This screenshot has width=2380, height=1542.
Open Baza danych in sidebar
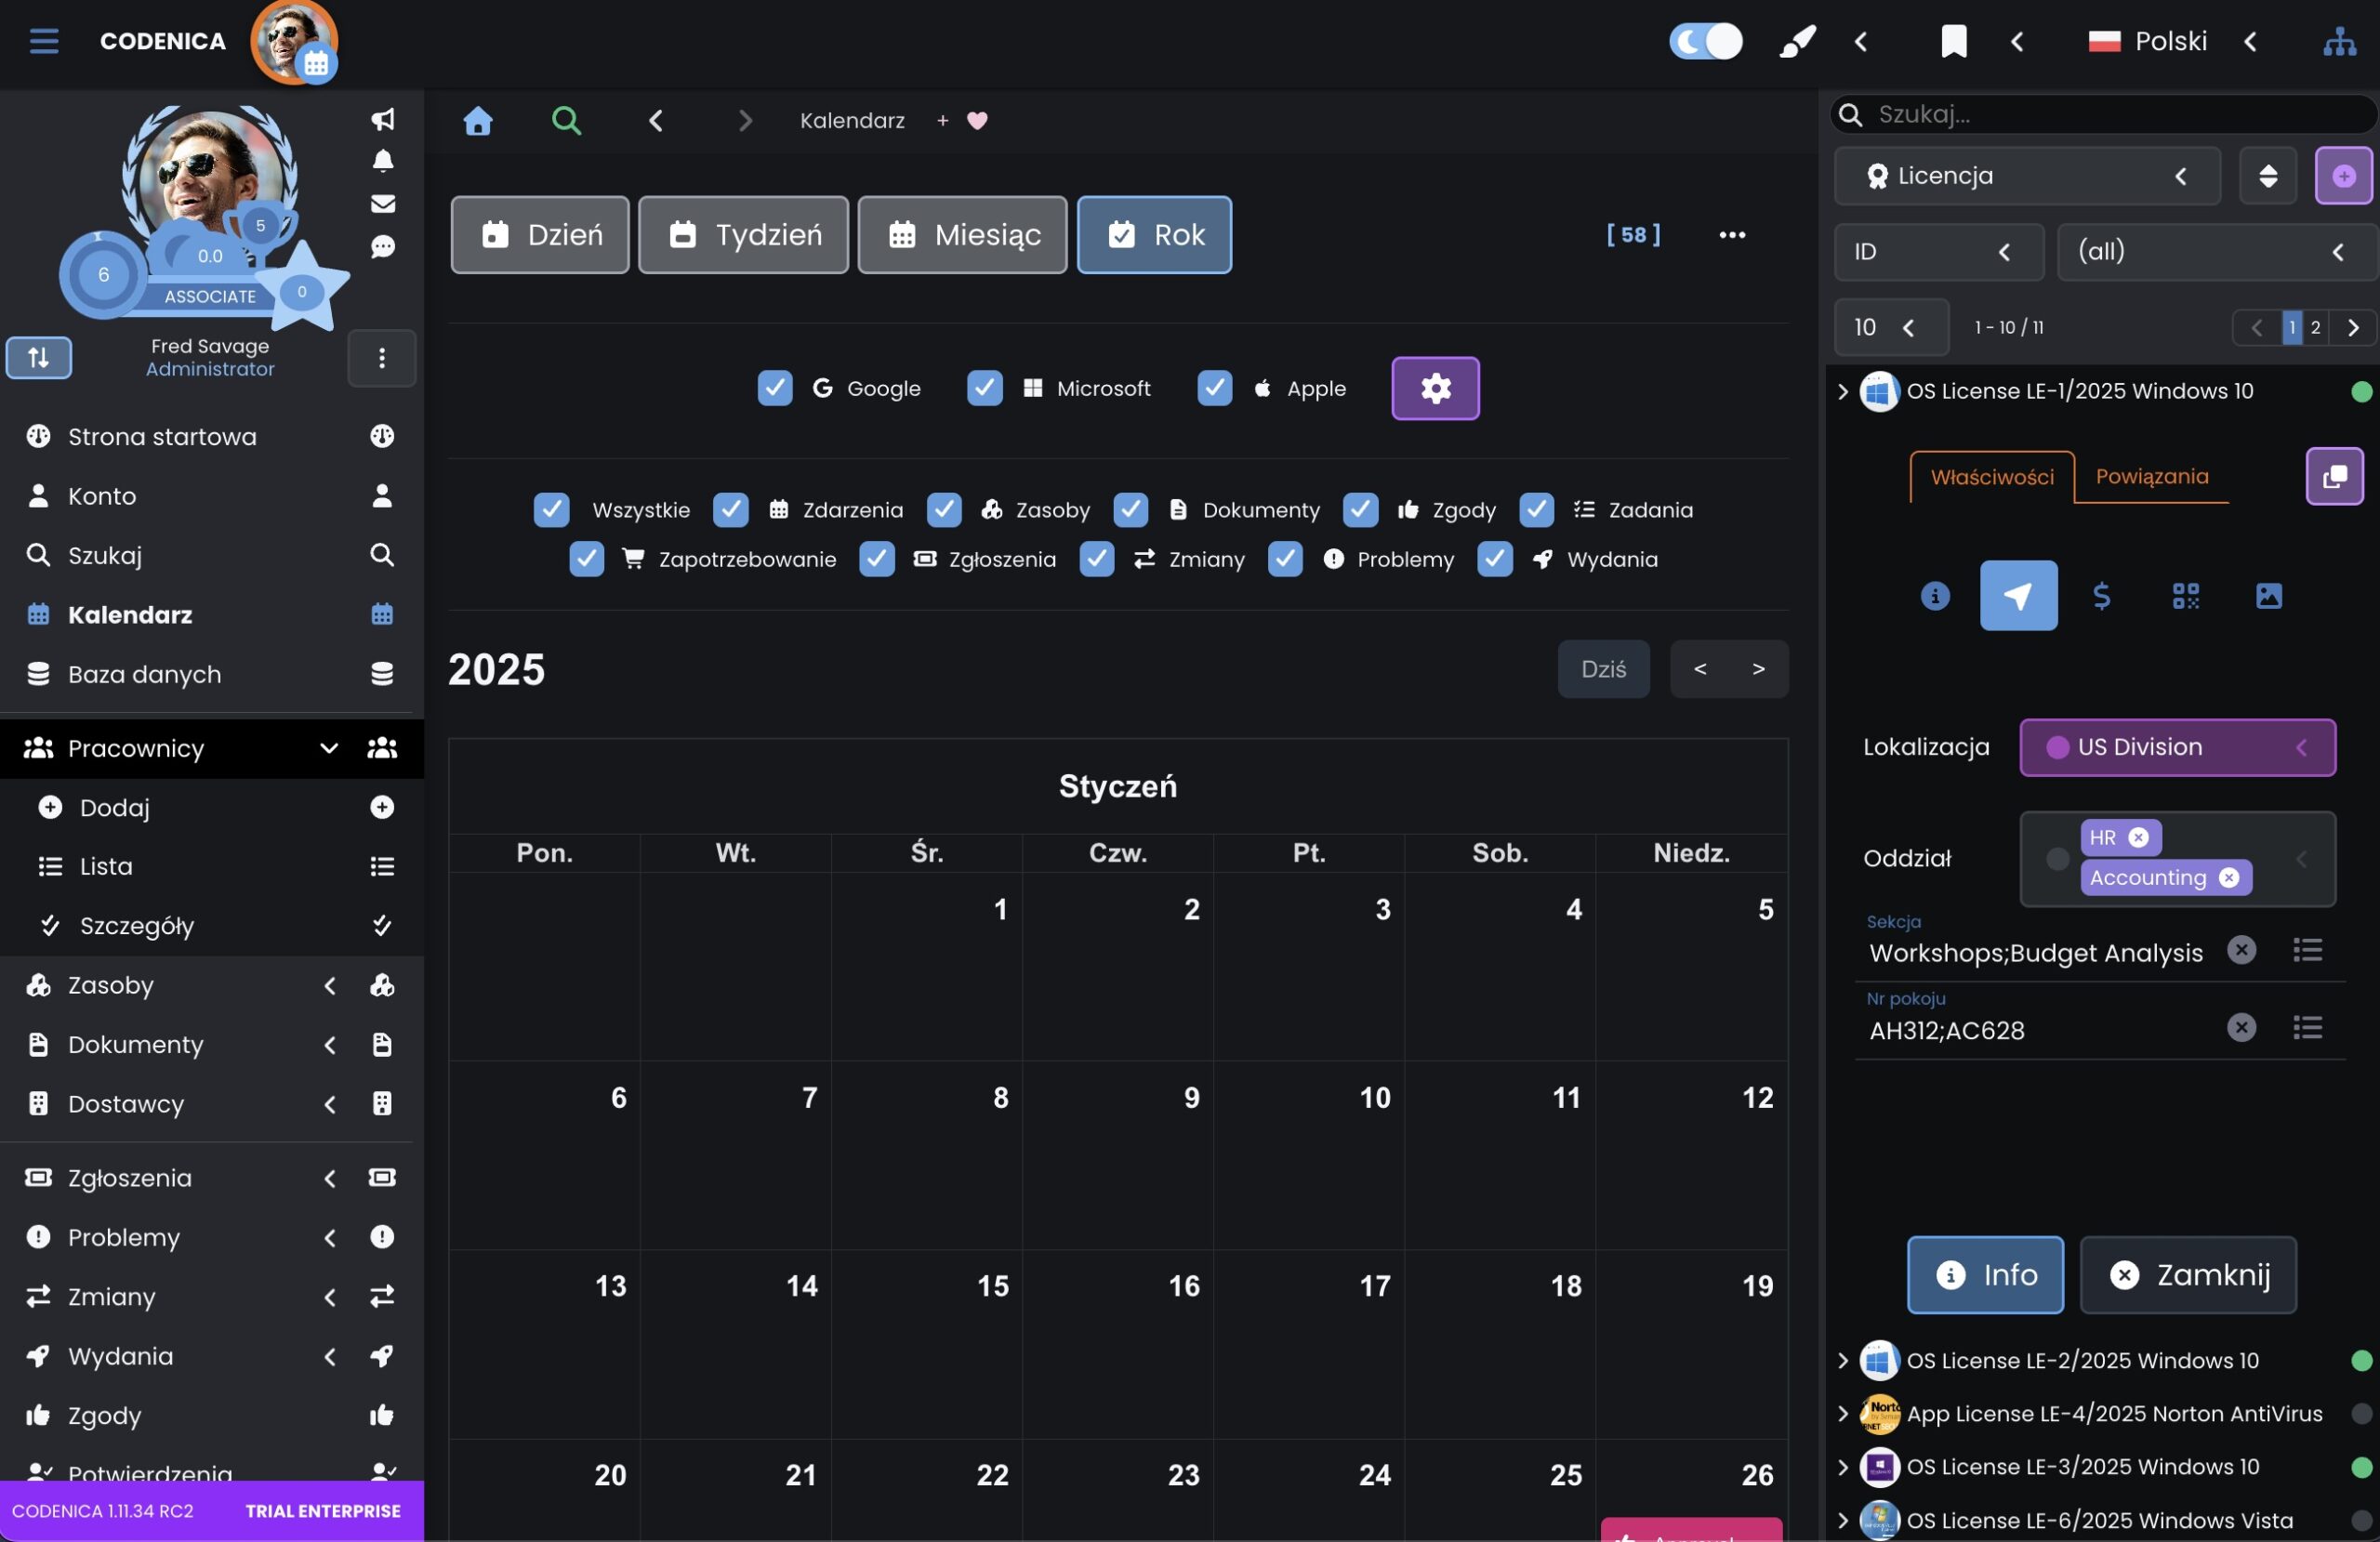click(x=144, y=674)
